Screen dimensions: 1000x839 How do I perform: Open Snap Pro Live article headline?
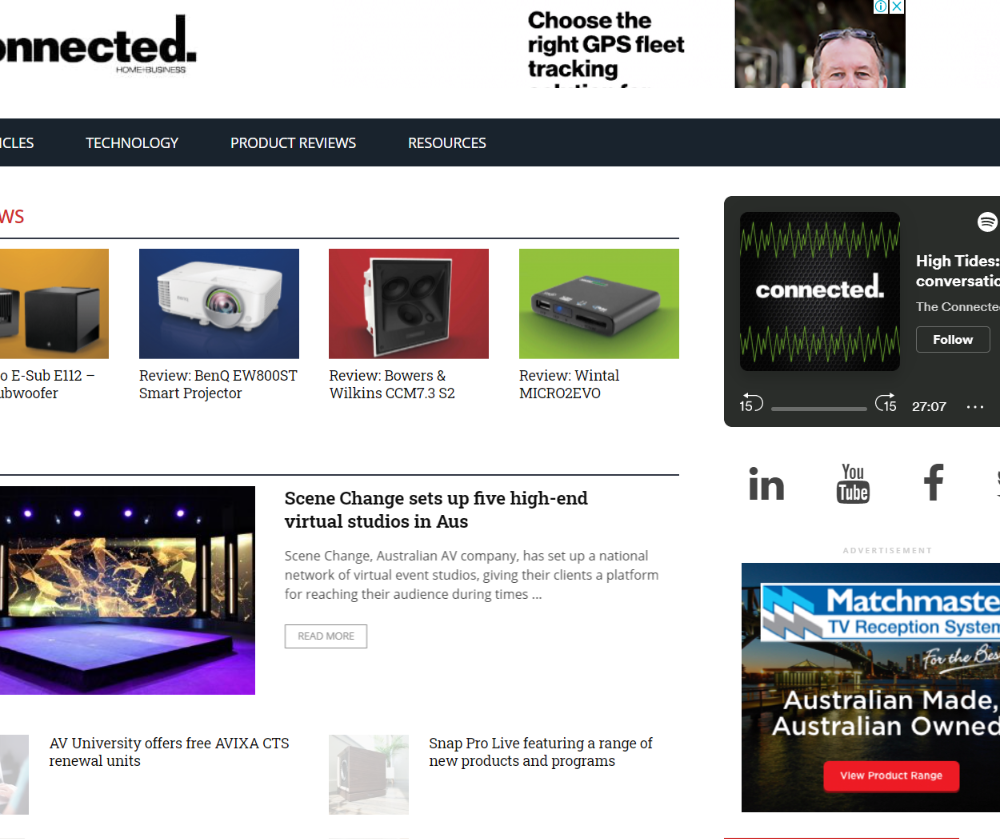tap(540, 752)
